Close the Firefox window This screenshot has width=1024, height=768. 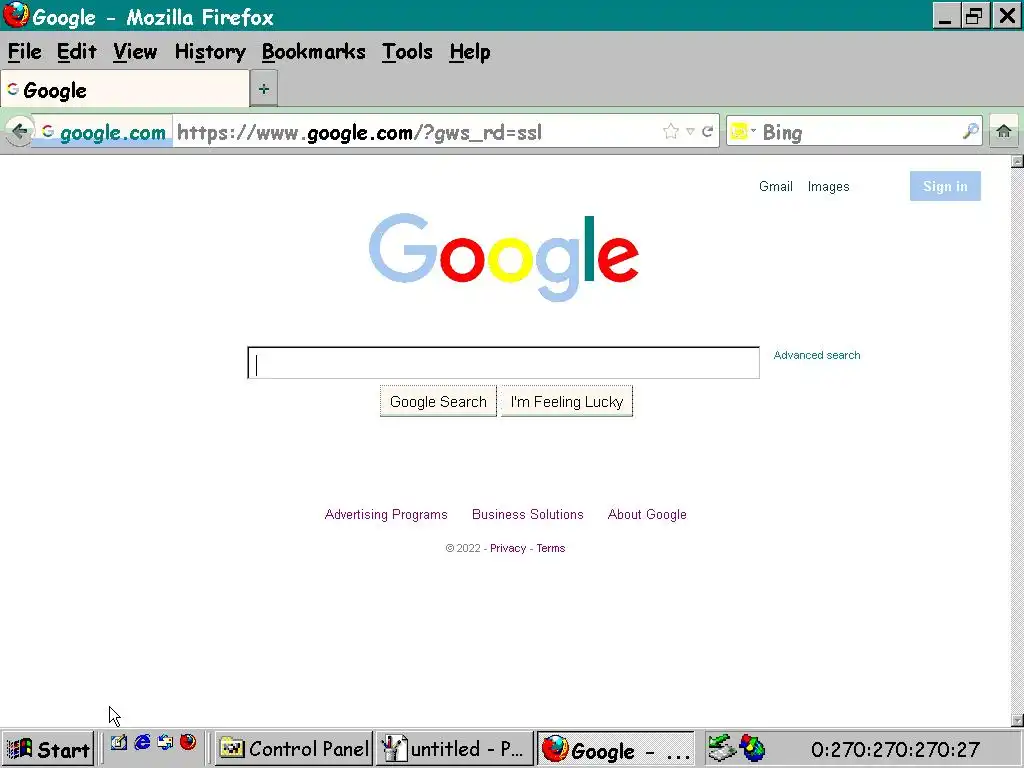point(1006,16)
